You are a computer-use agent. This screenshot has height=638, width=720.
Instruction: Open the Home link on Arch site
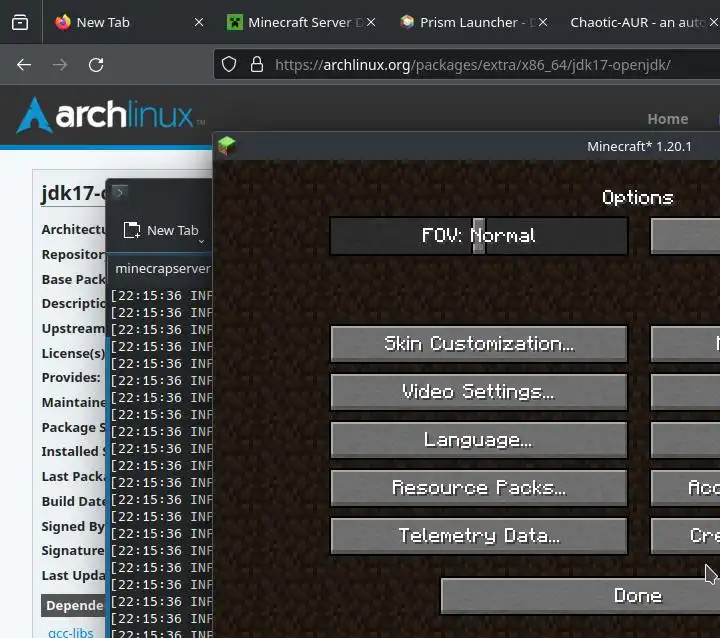coord(668,119)
